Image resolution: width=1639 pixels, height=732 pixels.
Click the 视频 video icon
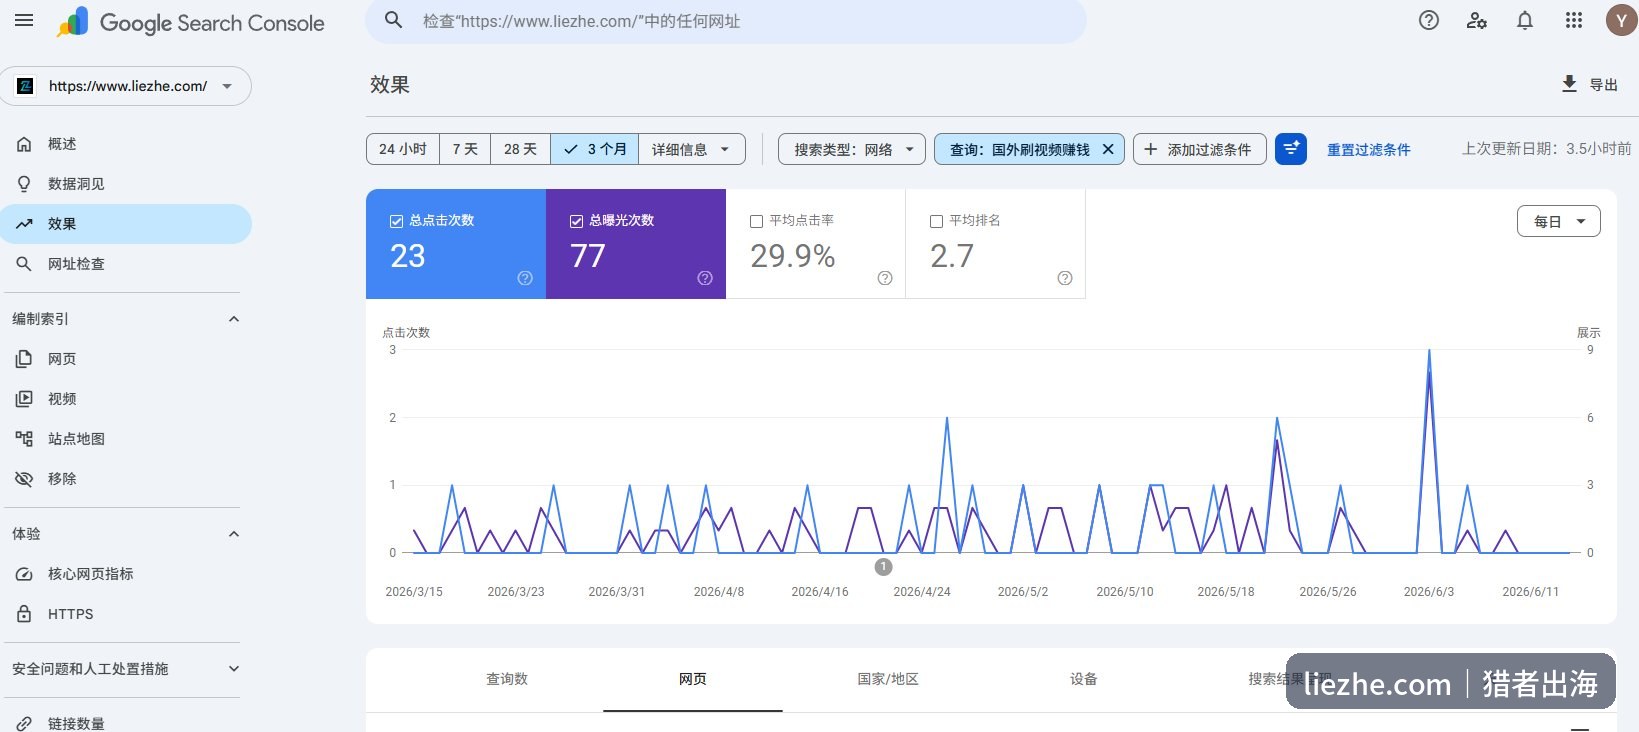coord(24,399)
